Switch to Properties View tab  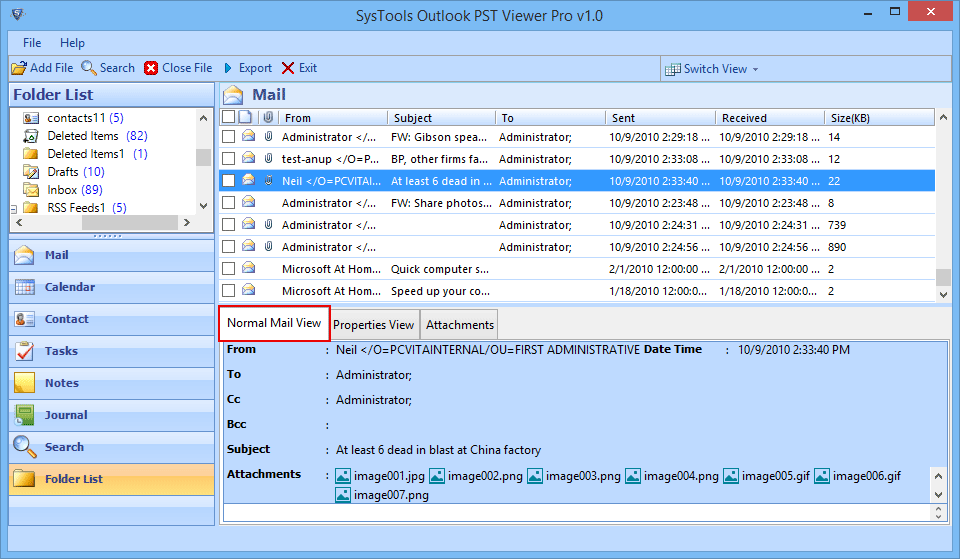[373, 325]
